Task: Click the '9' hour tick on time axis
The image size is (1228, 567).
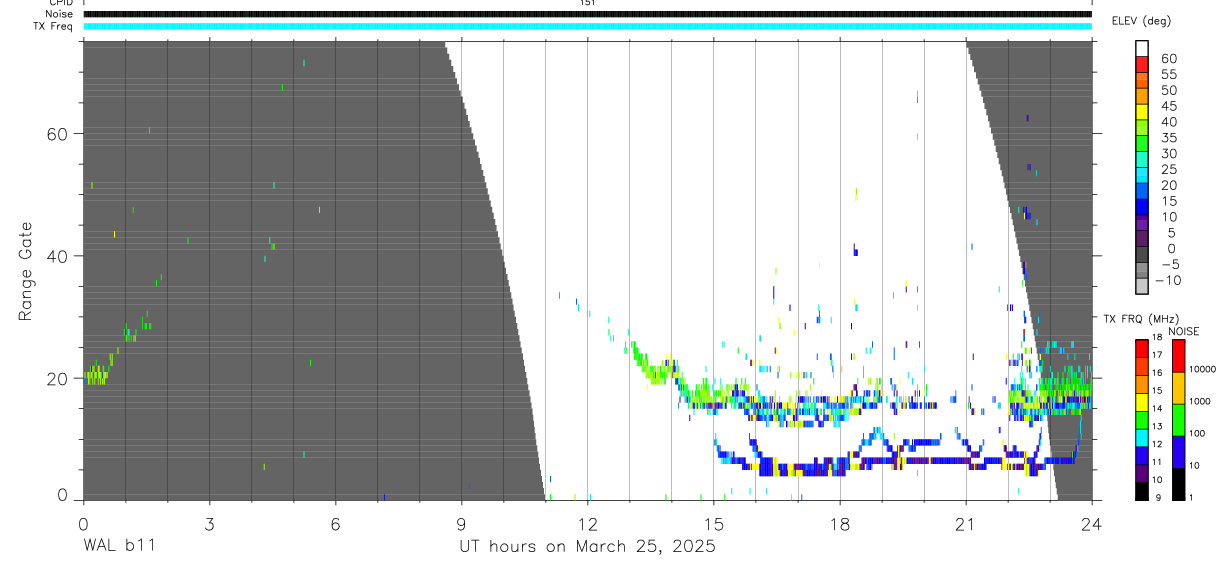Action: coord(461,523)
